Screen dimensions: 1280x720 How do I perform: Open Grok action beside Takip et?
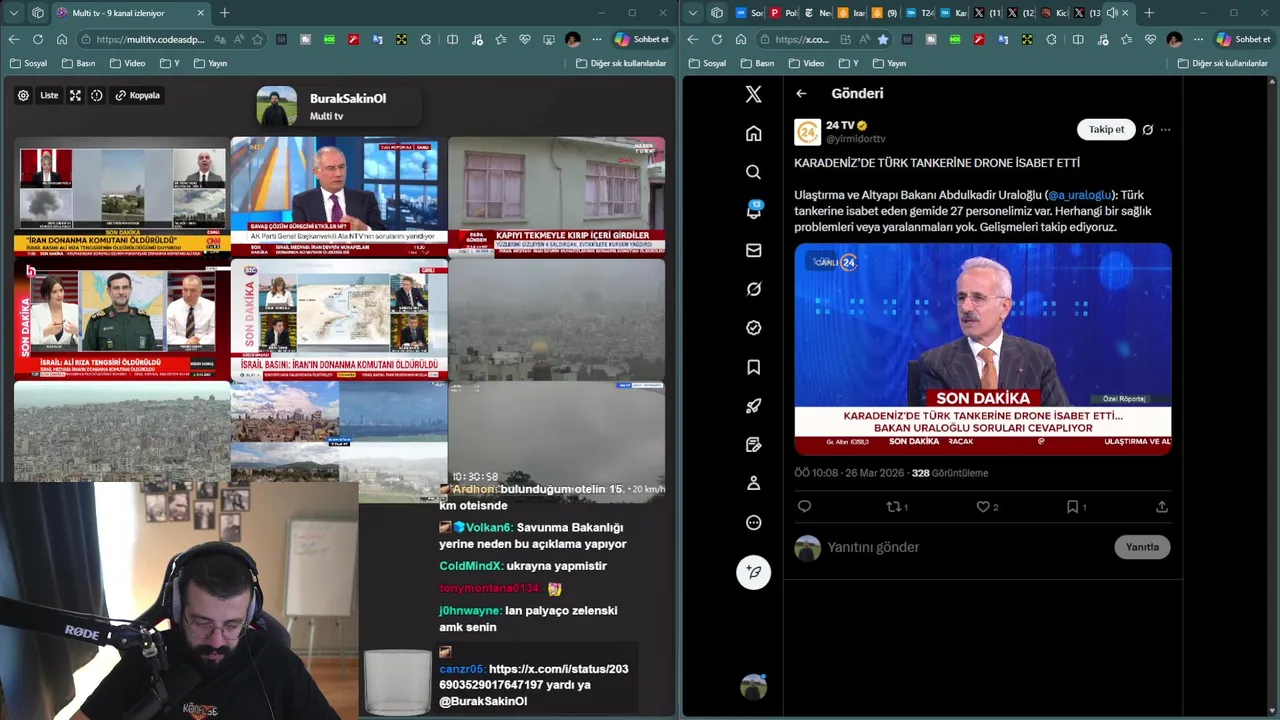click(1148, 130)
